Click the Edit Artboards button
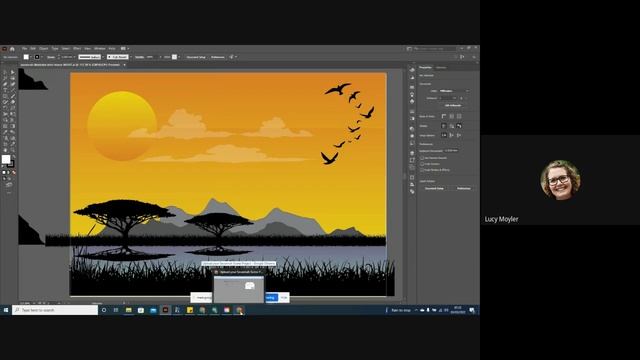 [x=453, y=105]
